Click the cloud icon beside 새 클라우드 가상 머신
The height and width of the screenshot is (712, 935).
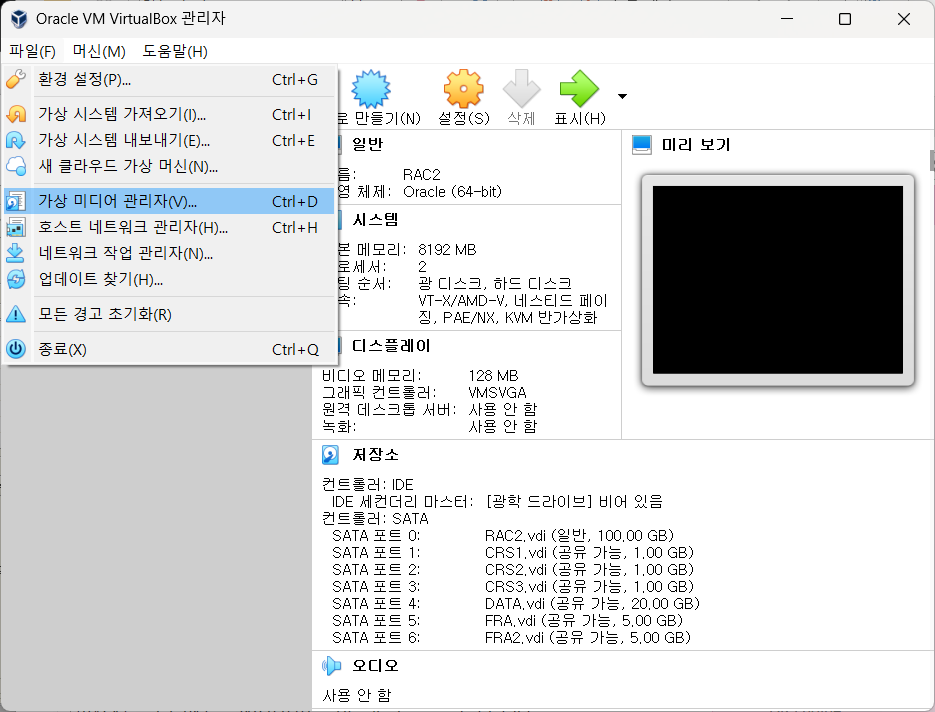click(x=16, y=166)
